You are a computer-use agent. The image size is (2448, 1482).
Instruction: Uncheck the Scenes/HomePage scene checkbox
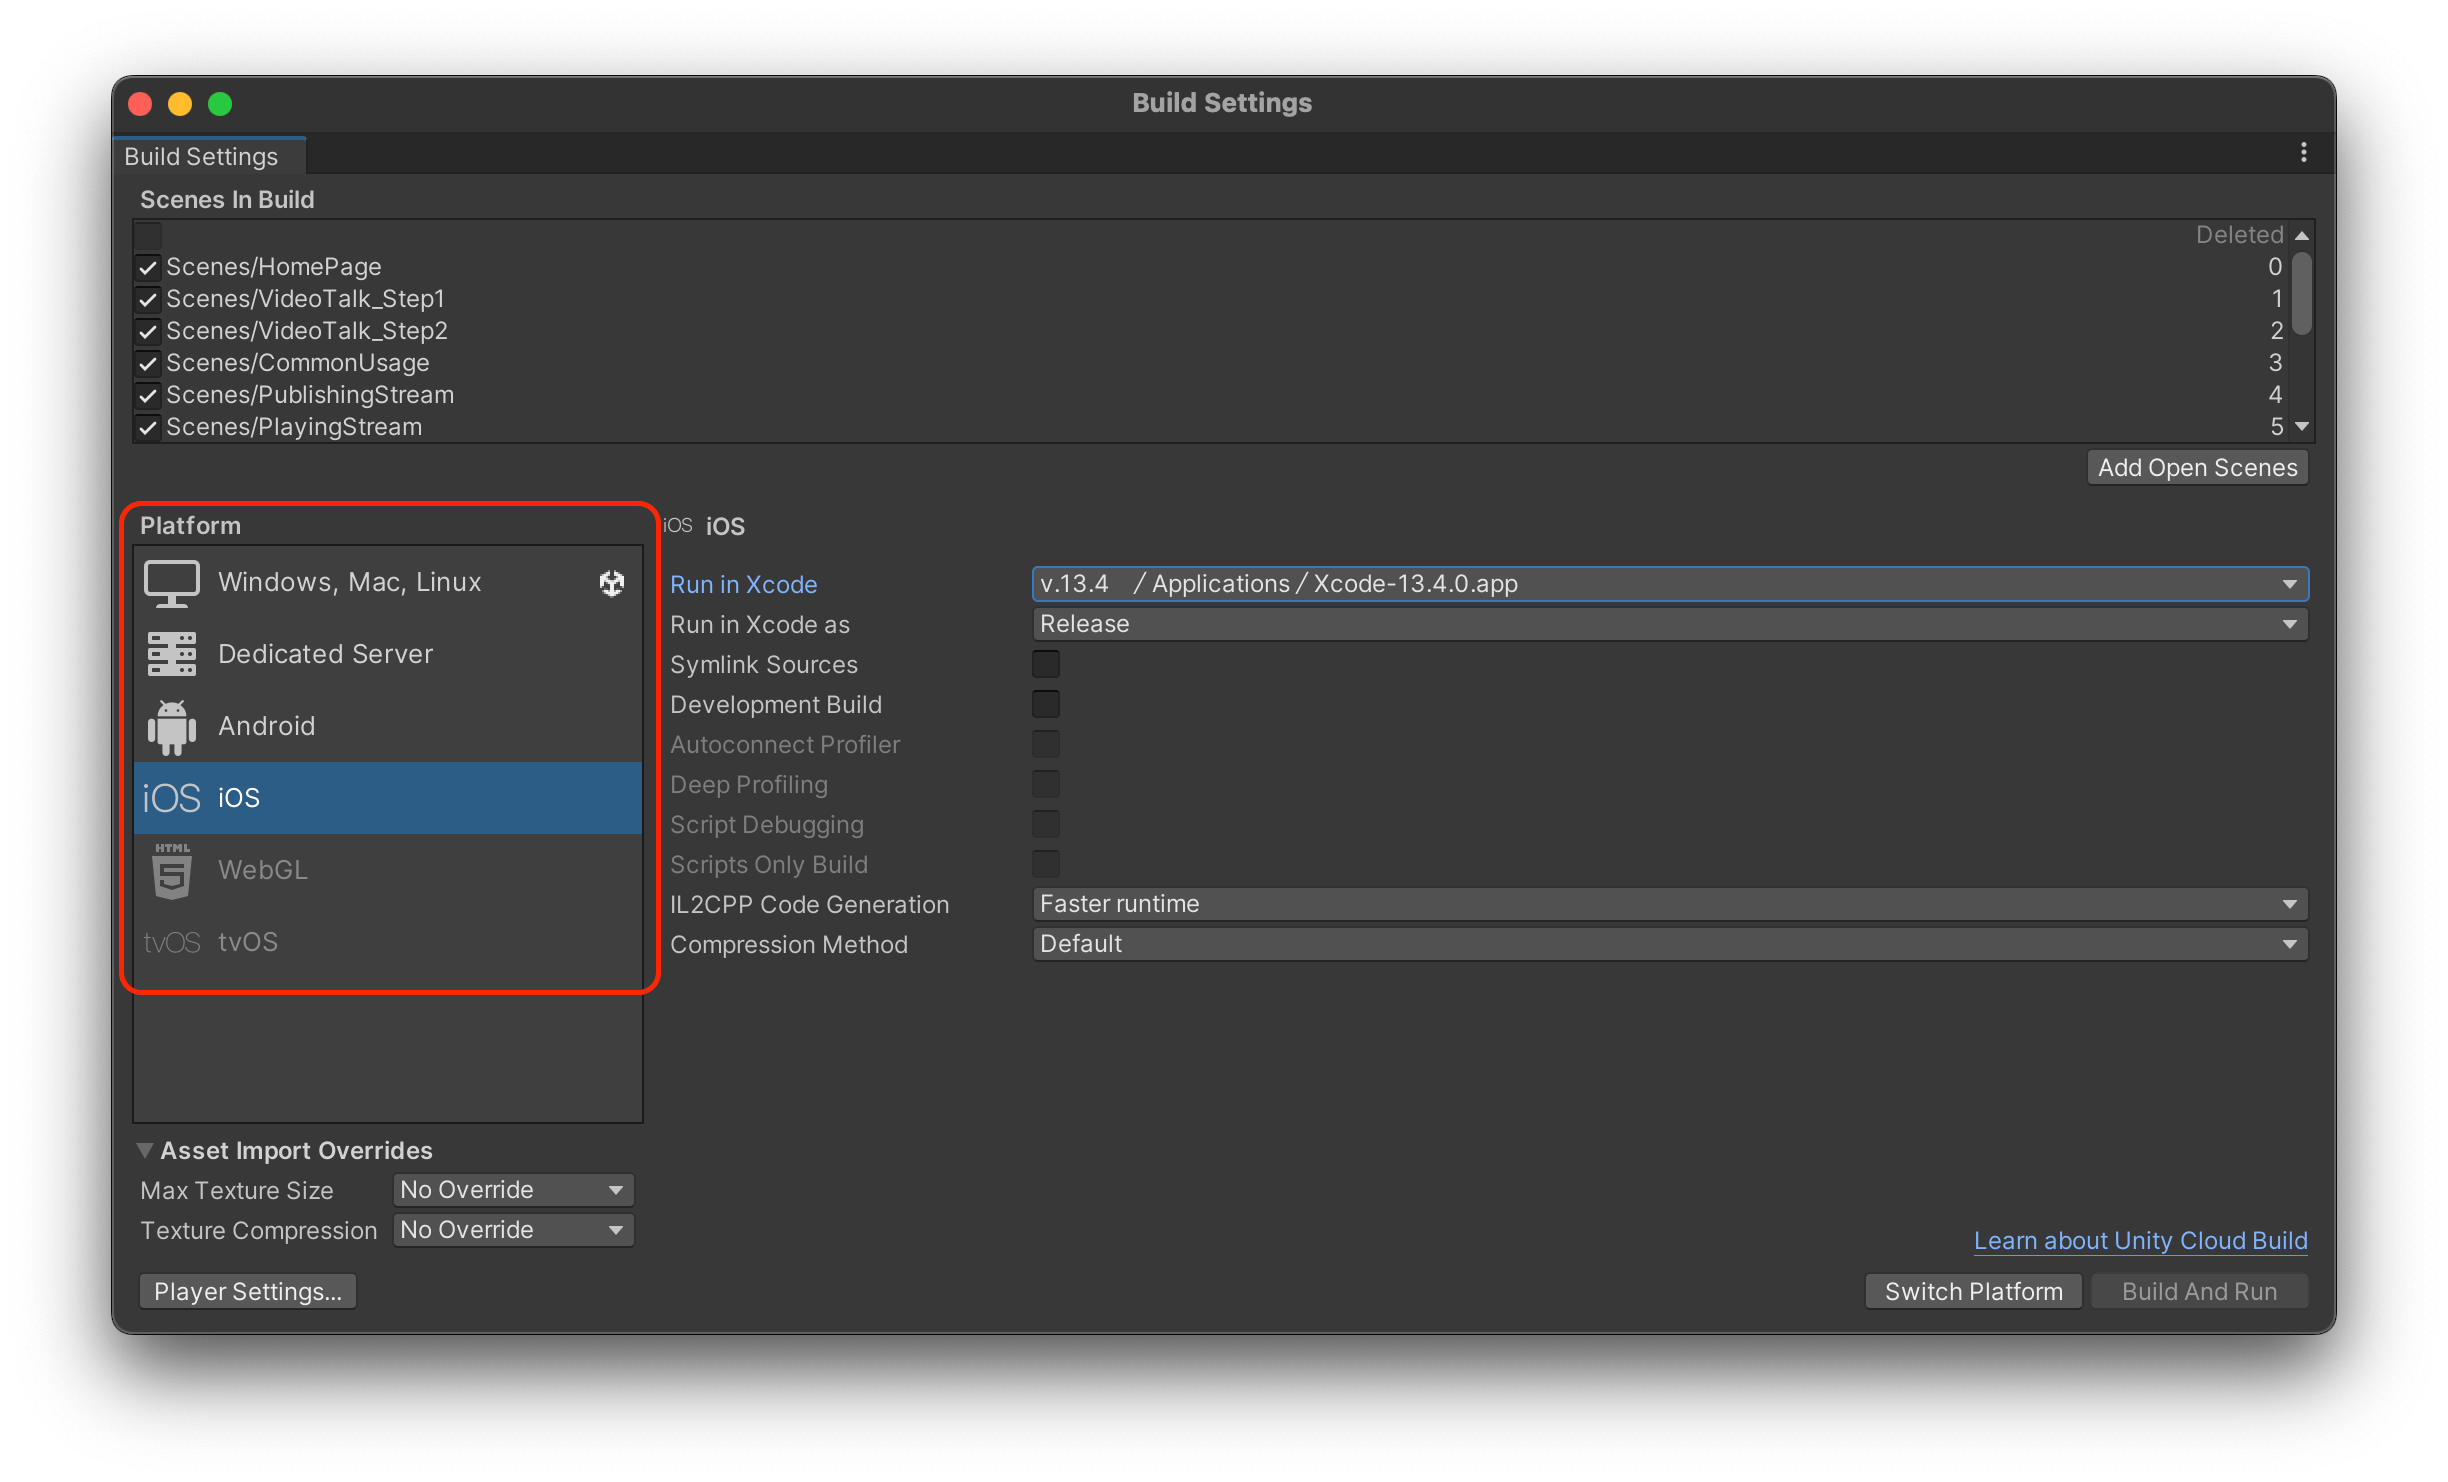[148, 268]
